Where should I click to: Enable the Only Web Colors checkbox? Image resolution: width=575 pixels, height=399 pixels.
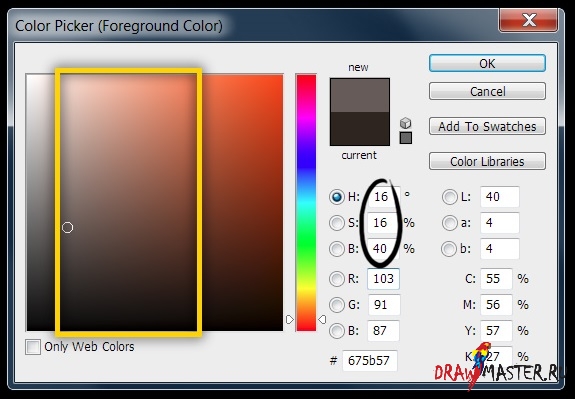(33, 347)
